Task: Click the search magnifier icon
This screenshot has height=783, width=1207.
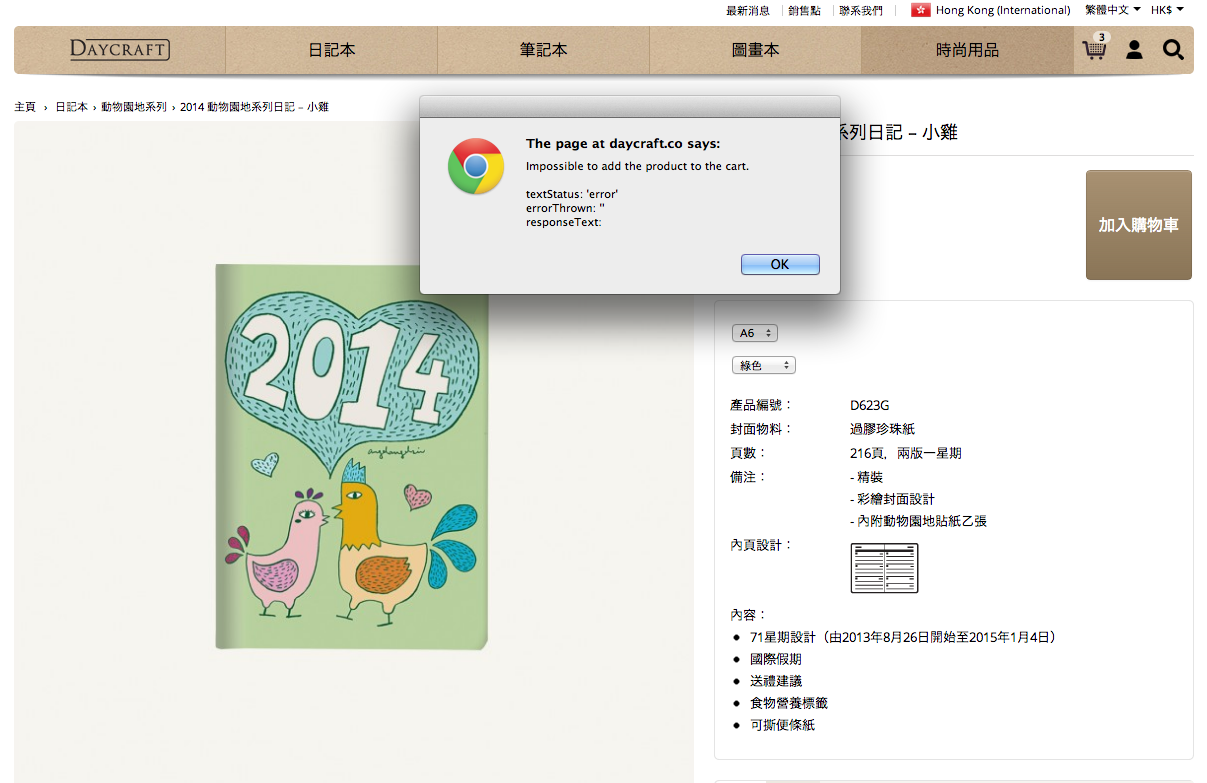Action: coord(1173,49)
